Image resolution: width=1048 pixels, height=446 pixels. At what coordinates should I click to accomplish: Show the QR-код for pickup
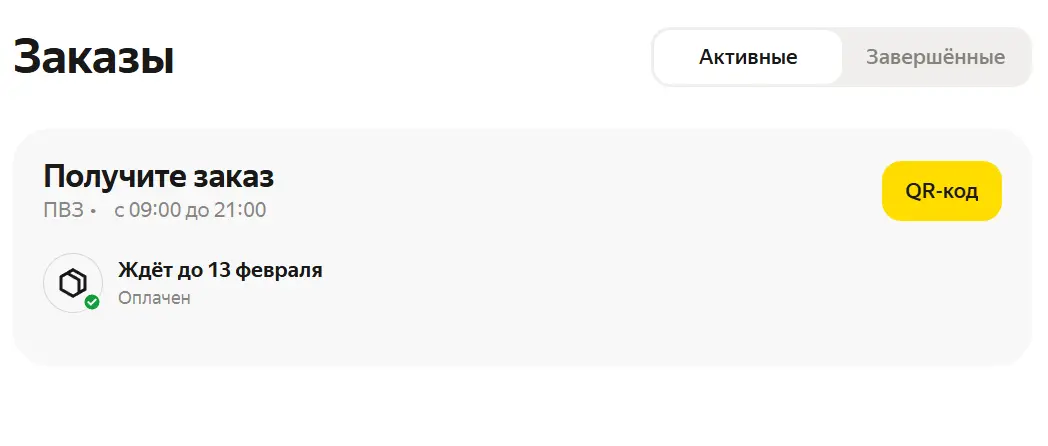click(942, 191)
